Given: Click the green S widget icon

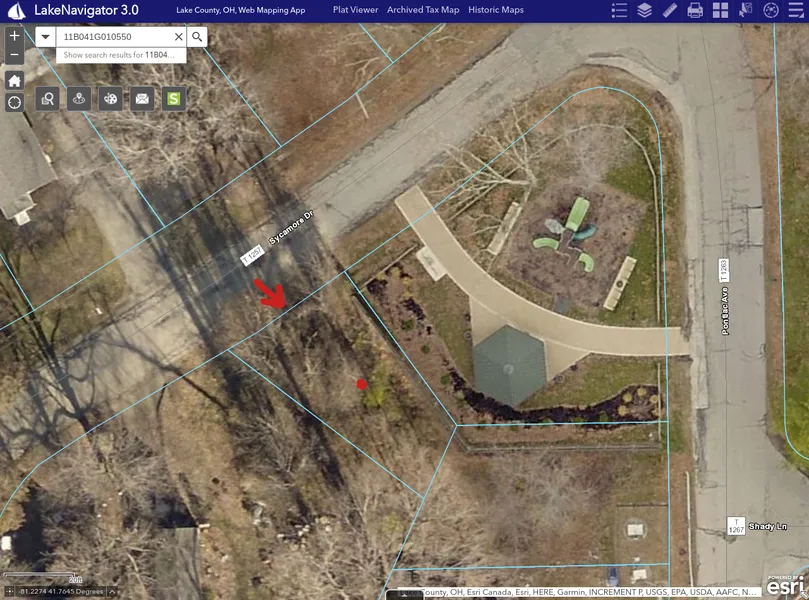Looking at the screenshot, I should 174,98.
